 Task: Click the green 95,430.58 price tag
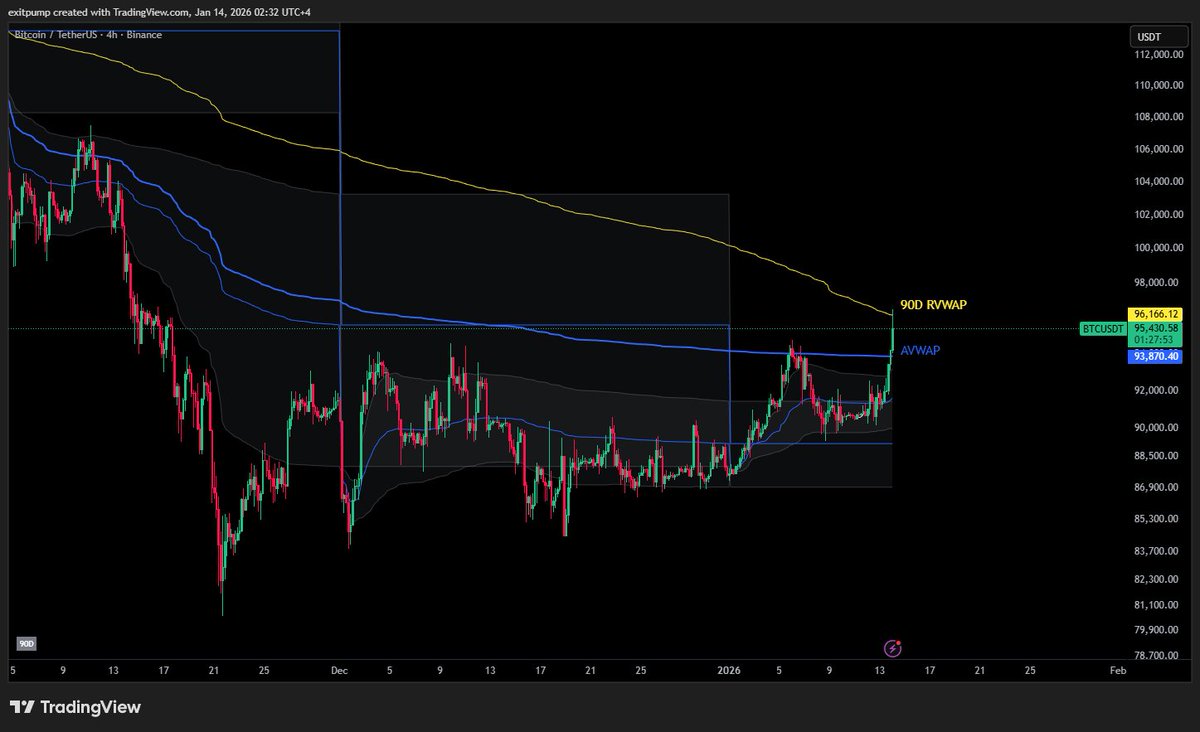point(1154,328)
